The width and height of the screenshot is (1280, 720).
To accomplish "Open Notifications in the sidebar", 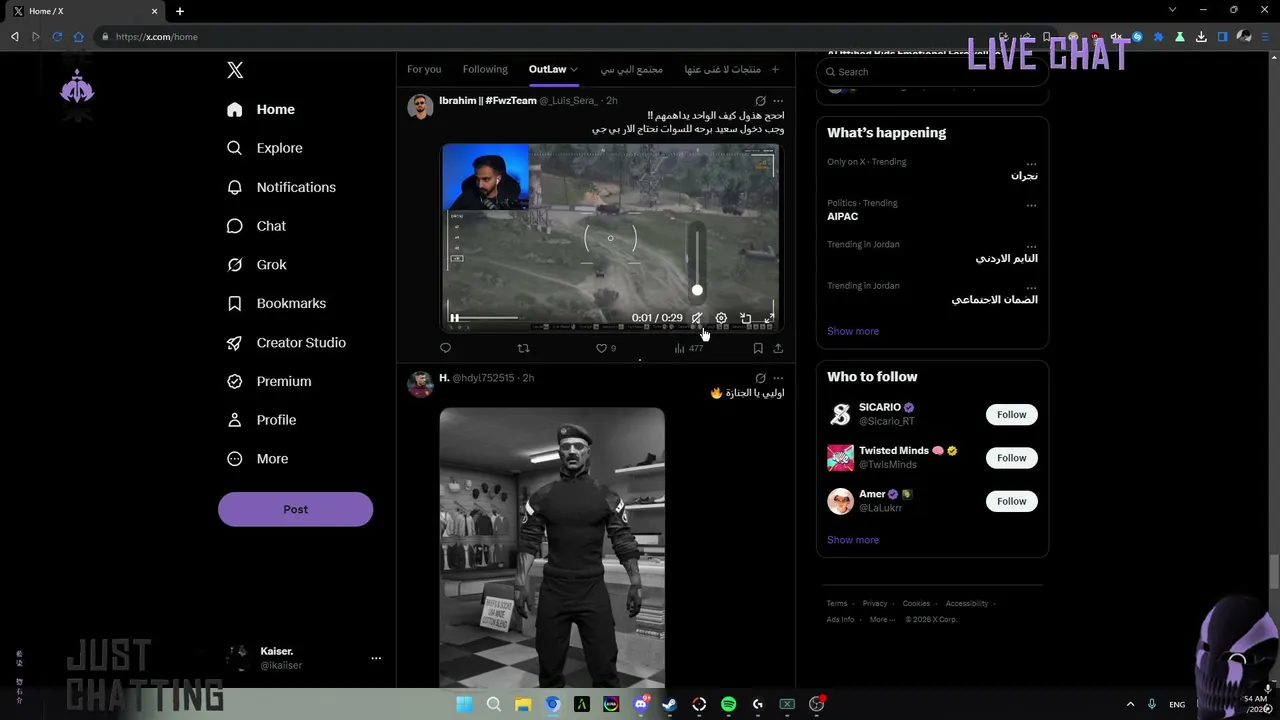I will (281, 187).
